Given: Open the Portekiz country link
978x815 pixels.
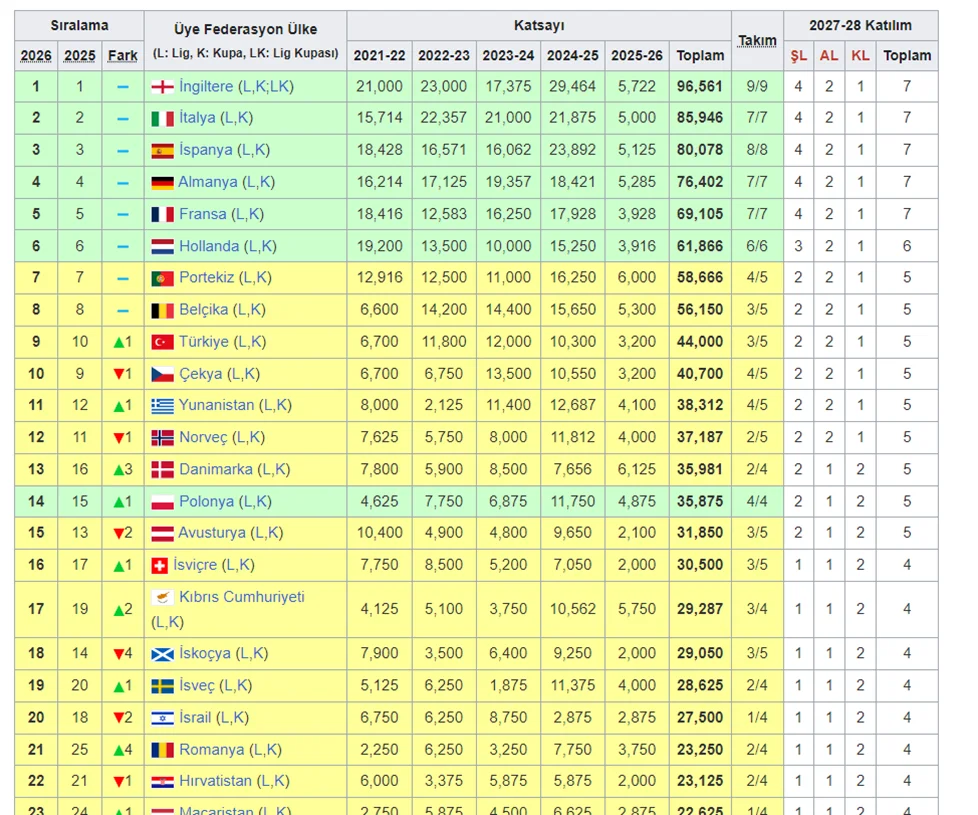Looking at the screenshot, I should [x=209, y=278].
